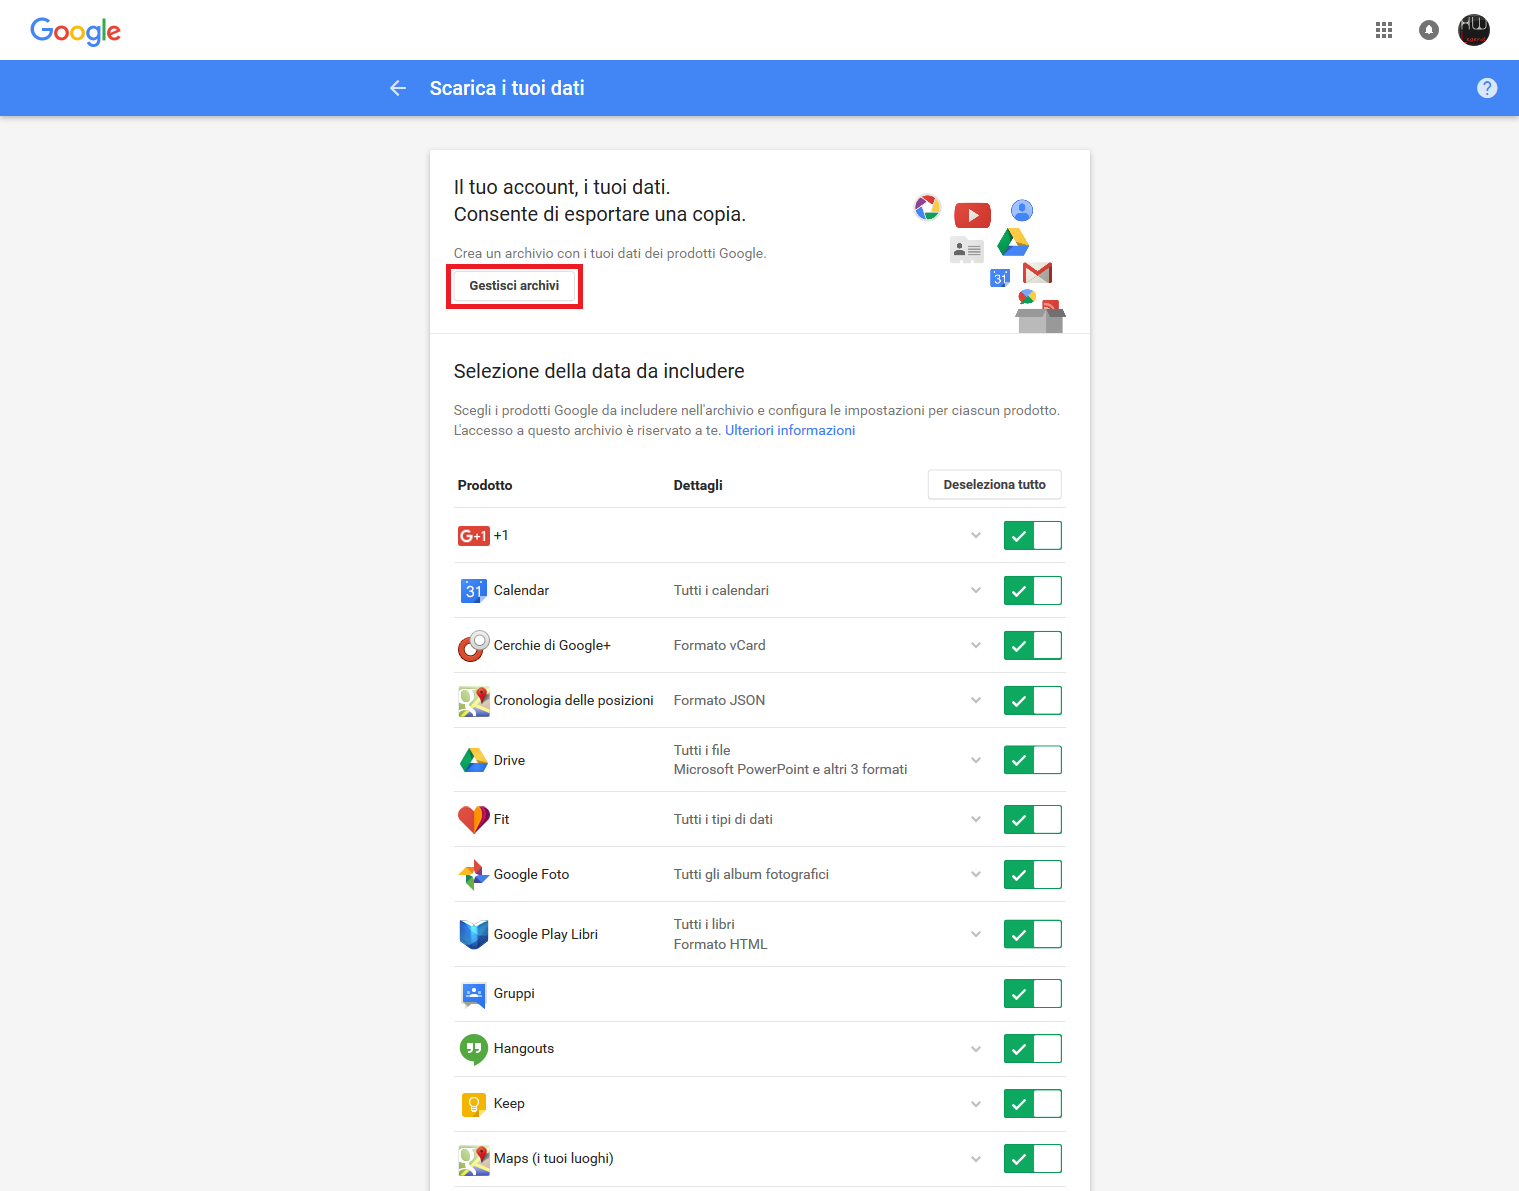This screenshot has height=1191, width=1519.
Task: Click the Maps (i tuoi luoghi) icon
Action: point(474,1160)
